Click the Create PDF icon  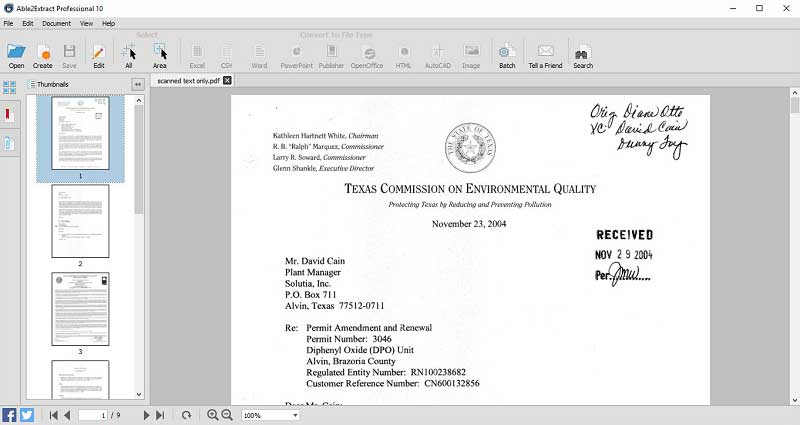(43, 55)
